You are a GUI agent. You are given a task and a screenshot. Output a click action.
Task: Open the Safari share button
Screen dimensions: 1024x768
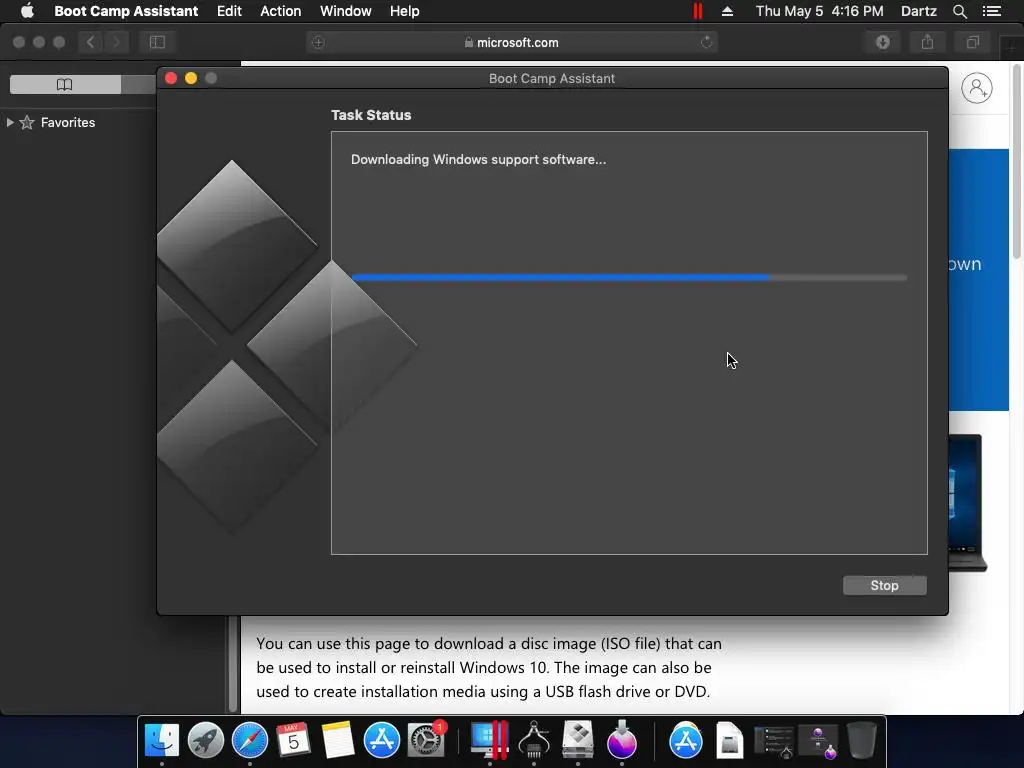pos(927,42)
